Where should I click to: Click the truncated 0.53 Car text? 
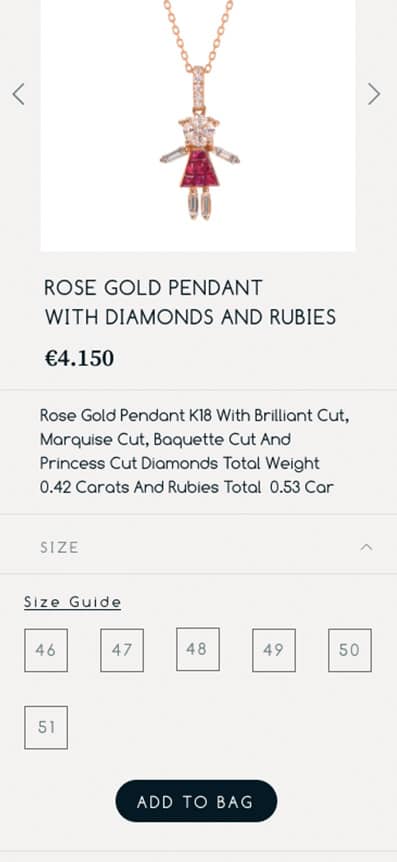[301, 488]
